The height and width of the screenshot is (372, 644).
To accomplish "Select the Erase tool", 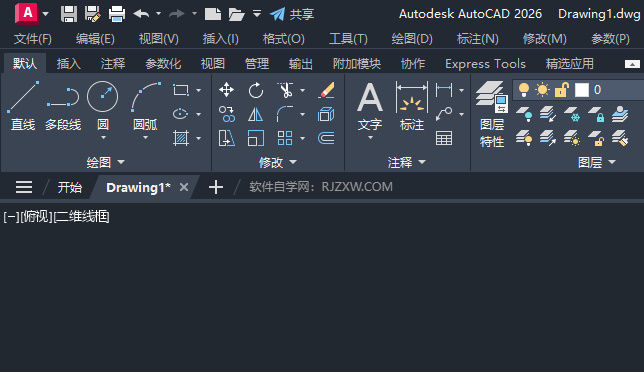I will (x=326, y=90).
